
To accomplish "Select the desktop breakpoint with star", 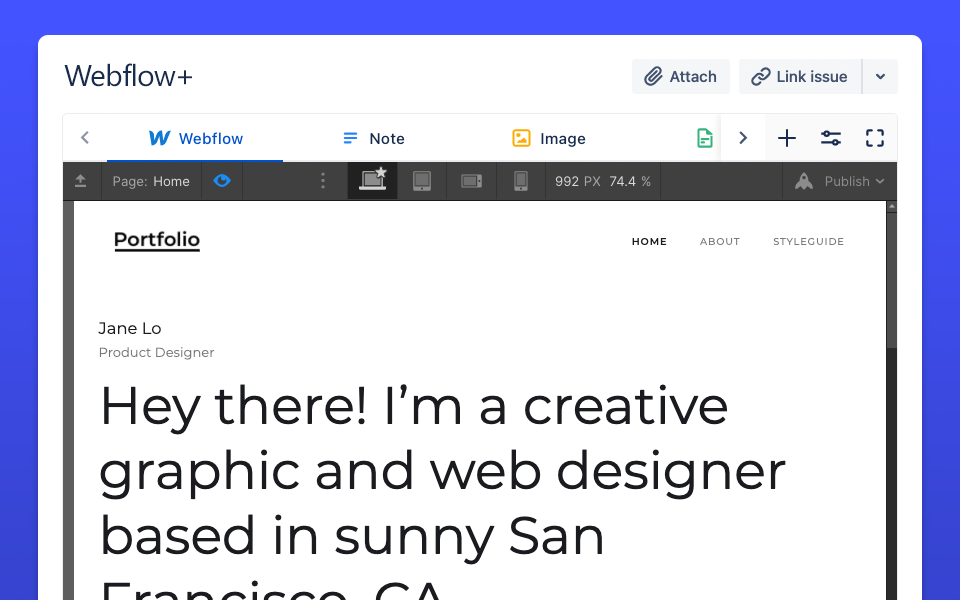I will coord(373,181).
